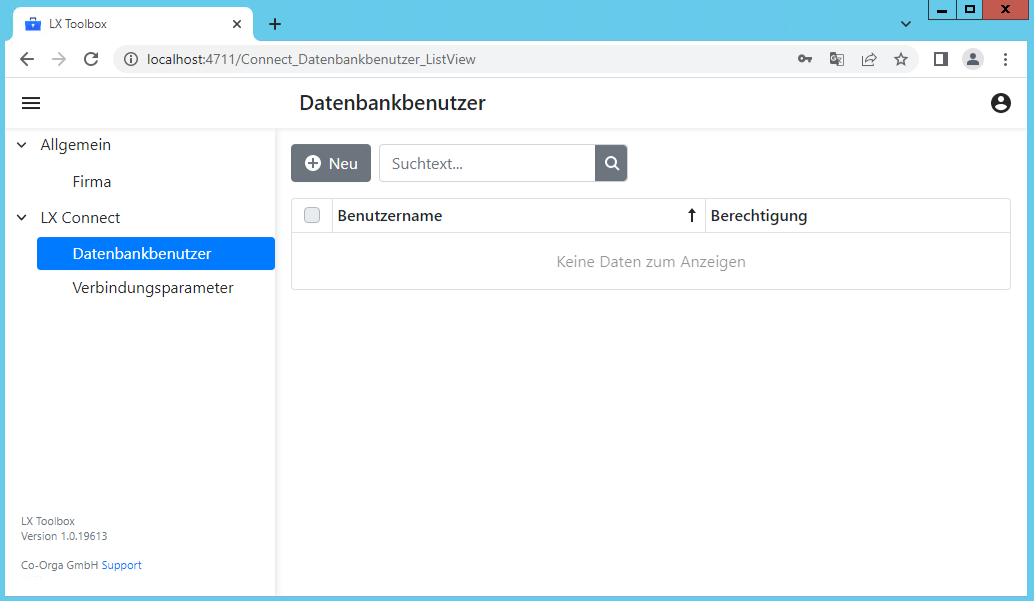
Task: Select Firma in the sidebar
Action: coord(92,182)
